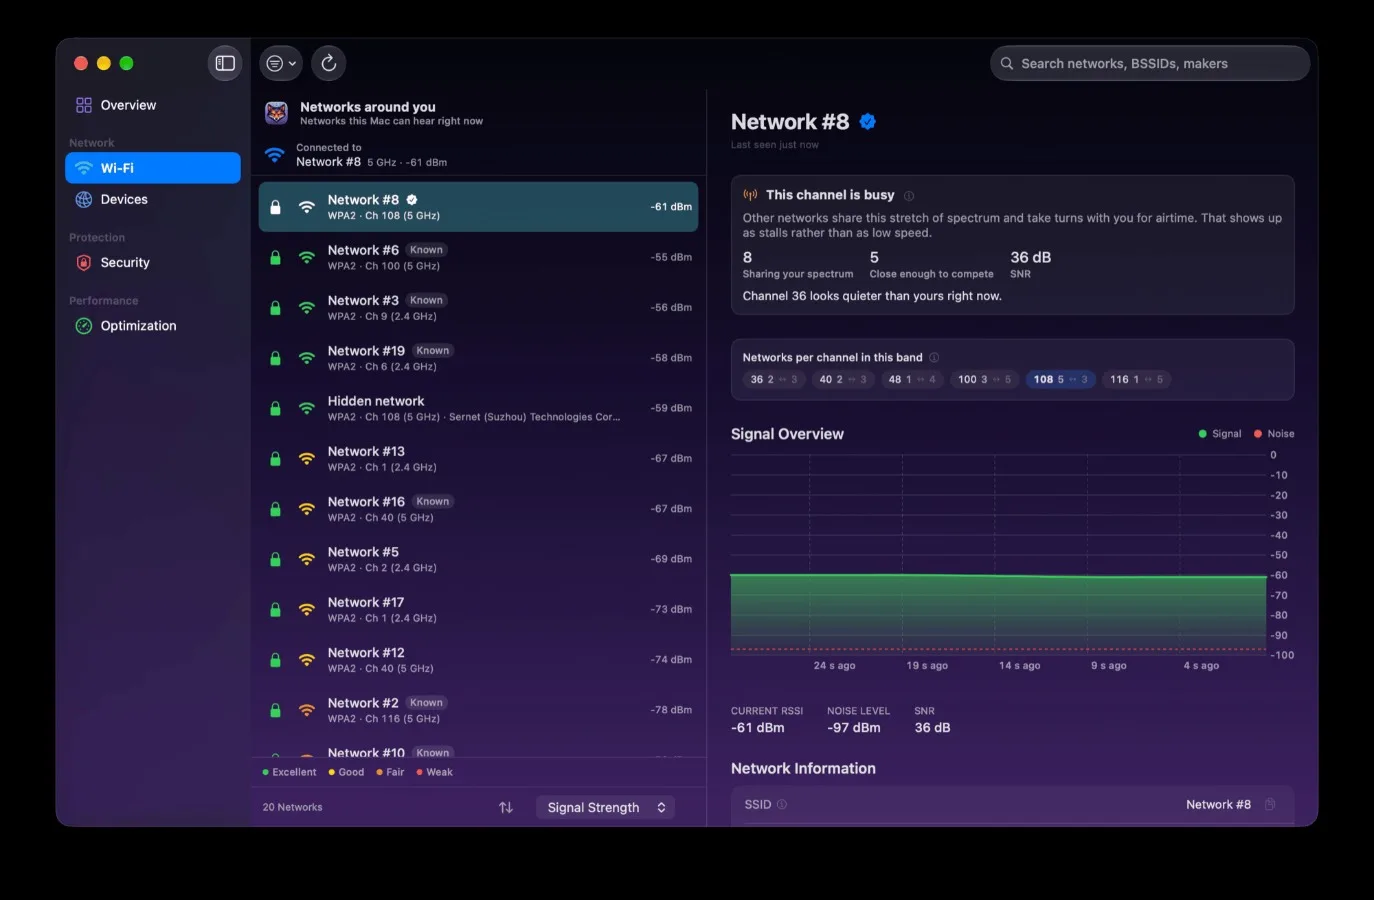Open the Overview section

[153, 105]
